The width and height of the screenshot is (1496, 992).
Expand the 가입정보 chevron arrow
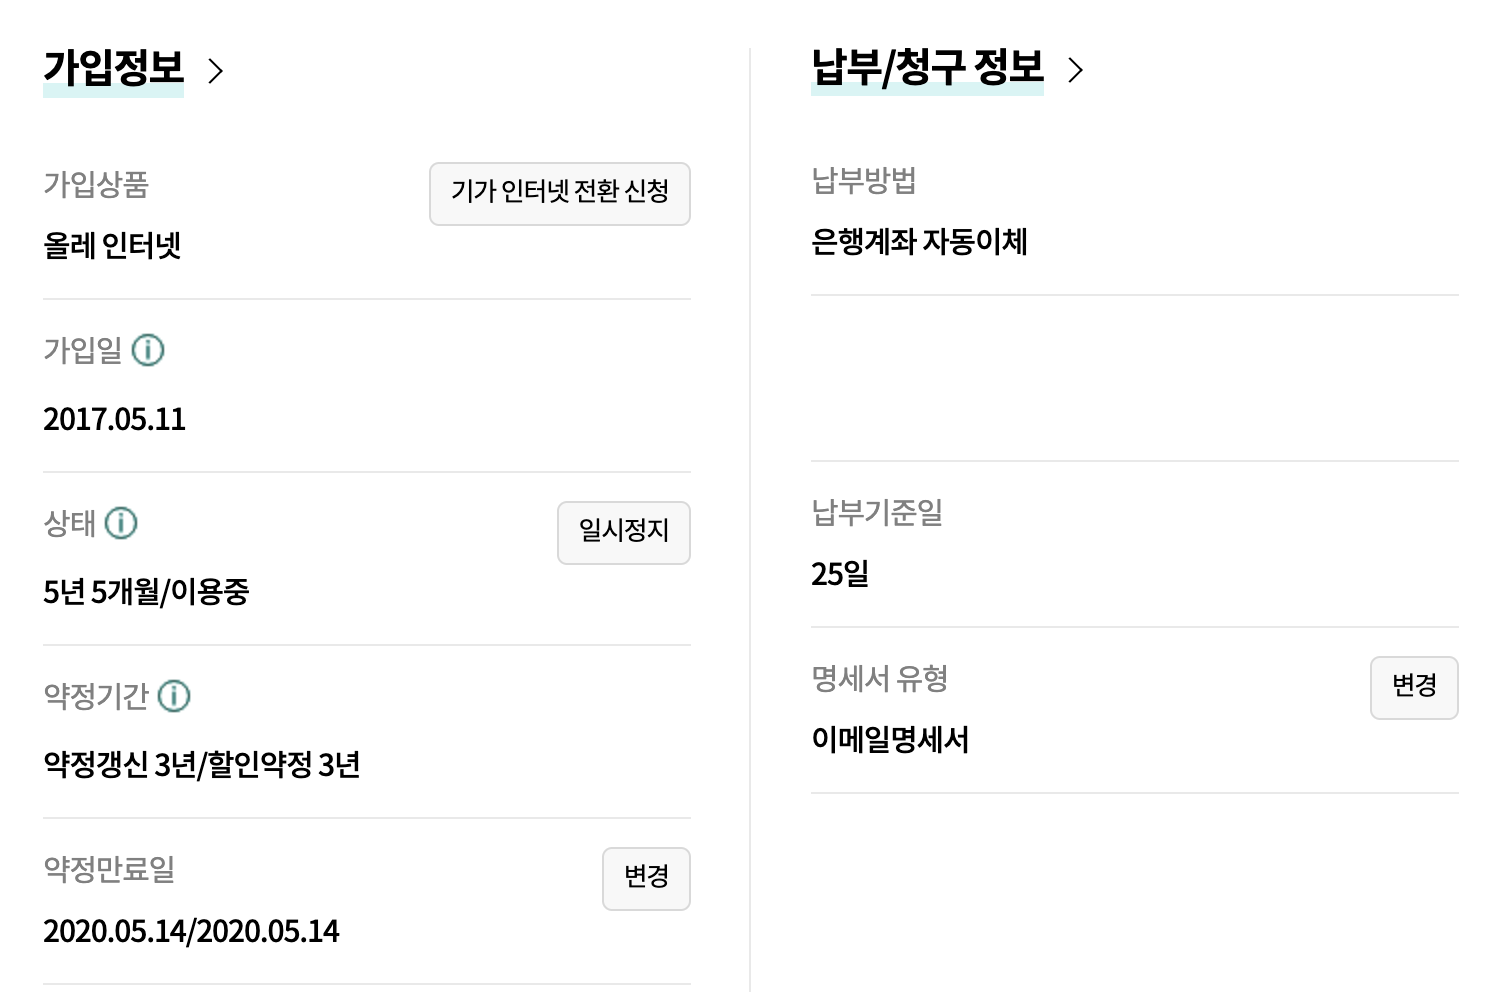coord(215,70)
